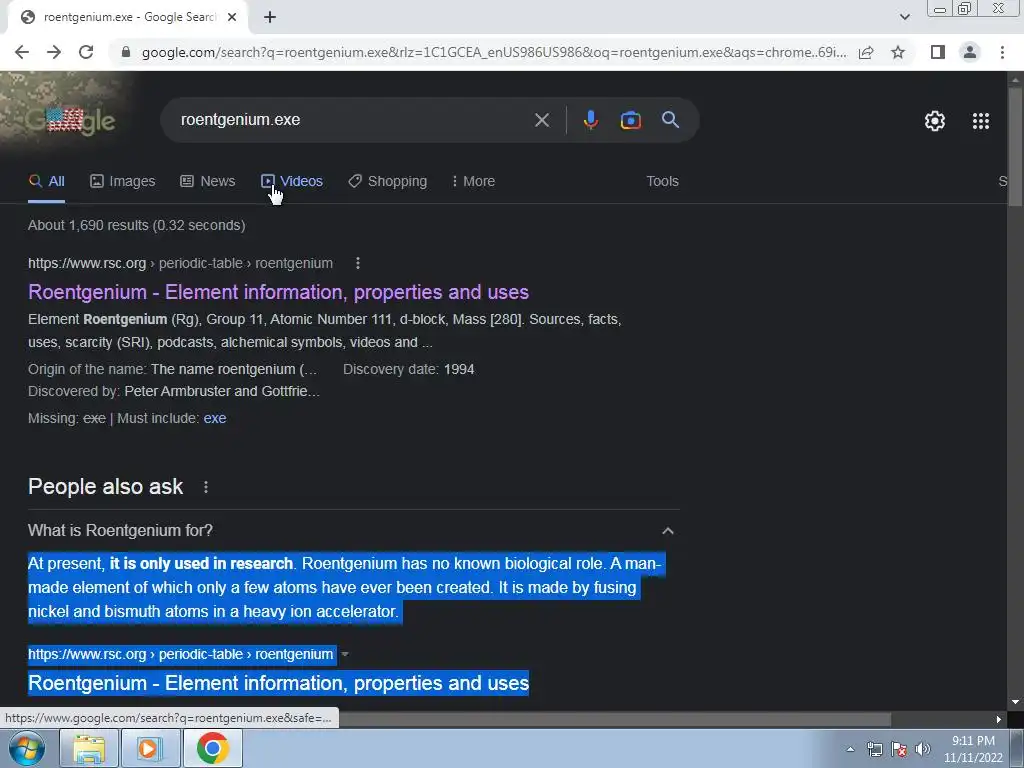1024x768 pixels.
Task: Click the 'exe' Must include link
Action: pyautogui.click(x=215, y=418)
